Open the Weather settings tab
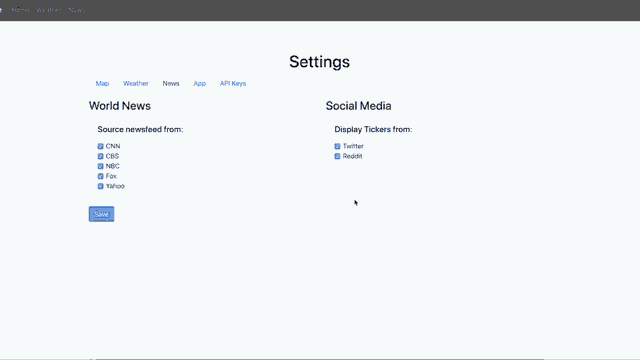The height and width of the screenshot is (360, 640). pyautogui.click(x=136, y=83)
